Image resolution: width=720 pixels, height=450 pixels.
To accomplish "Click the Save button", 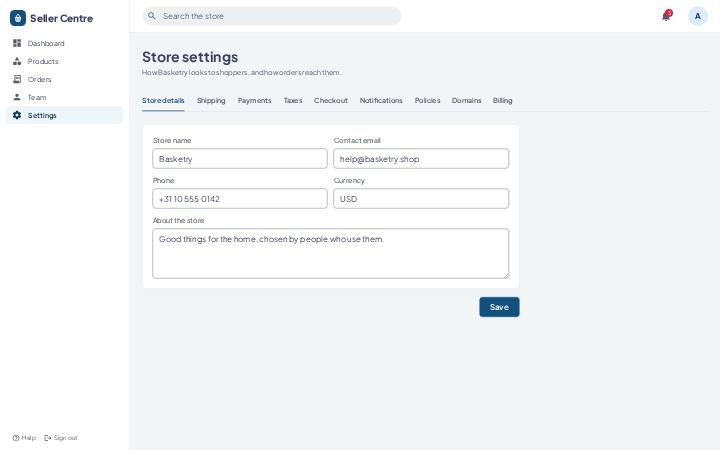I will click(499, 307).
